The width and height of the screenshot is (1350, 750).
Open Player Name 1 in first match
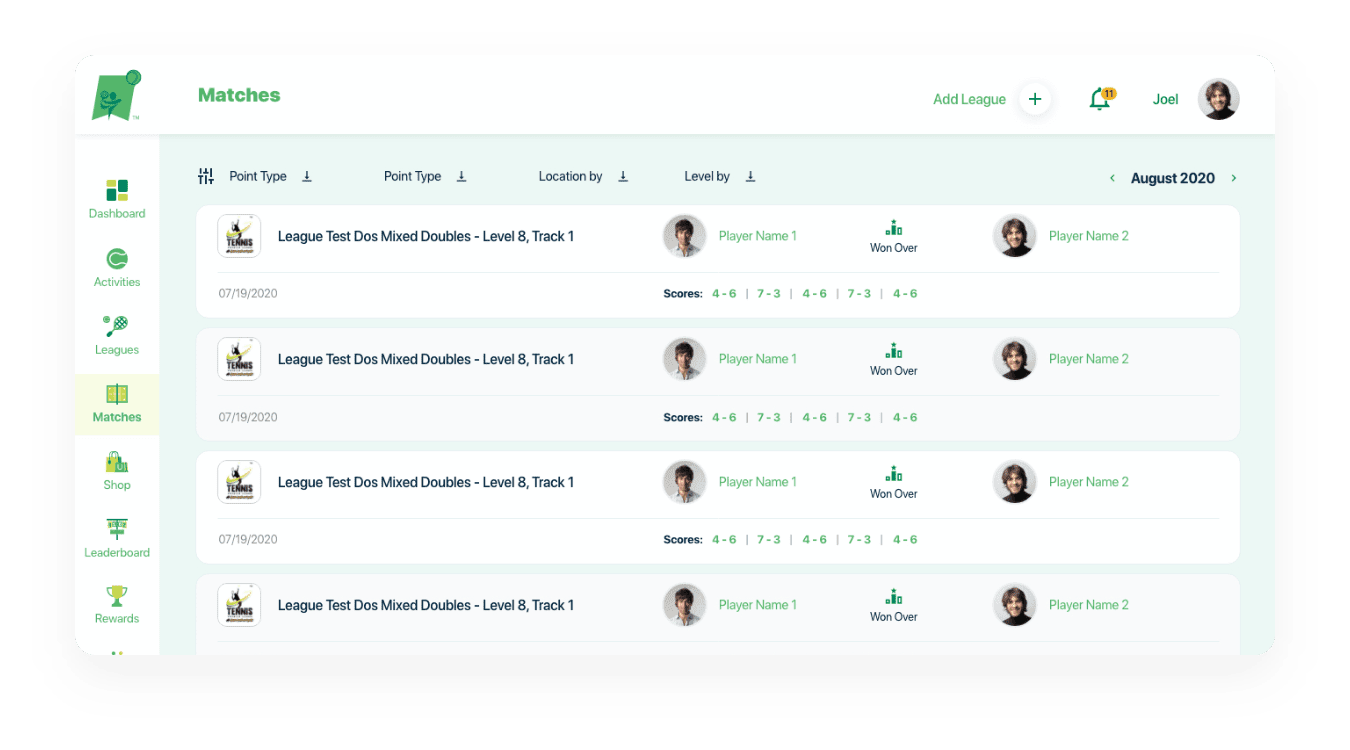tap(758, 236)
